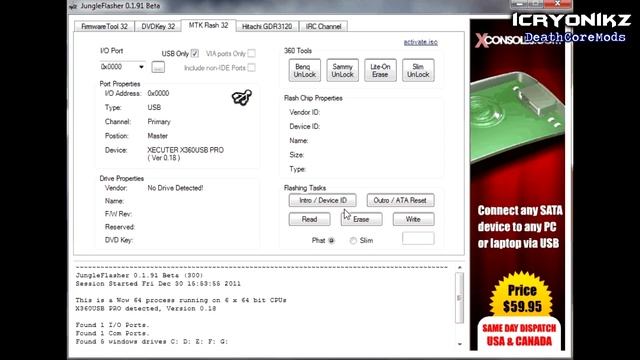Screen dimensions: 640x360
Task: Tick Include non-IDE Ports checkbox
Action: 251,67
